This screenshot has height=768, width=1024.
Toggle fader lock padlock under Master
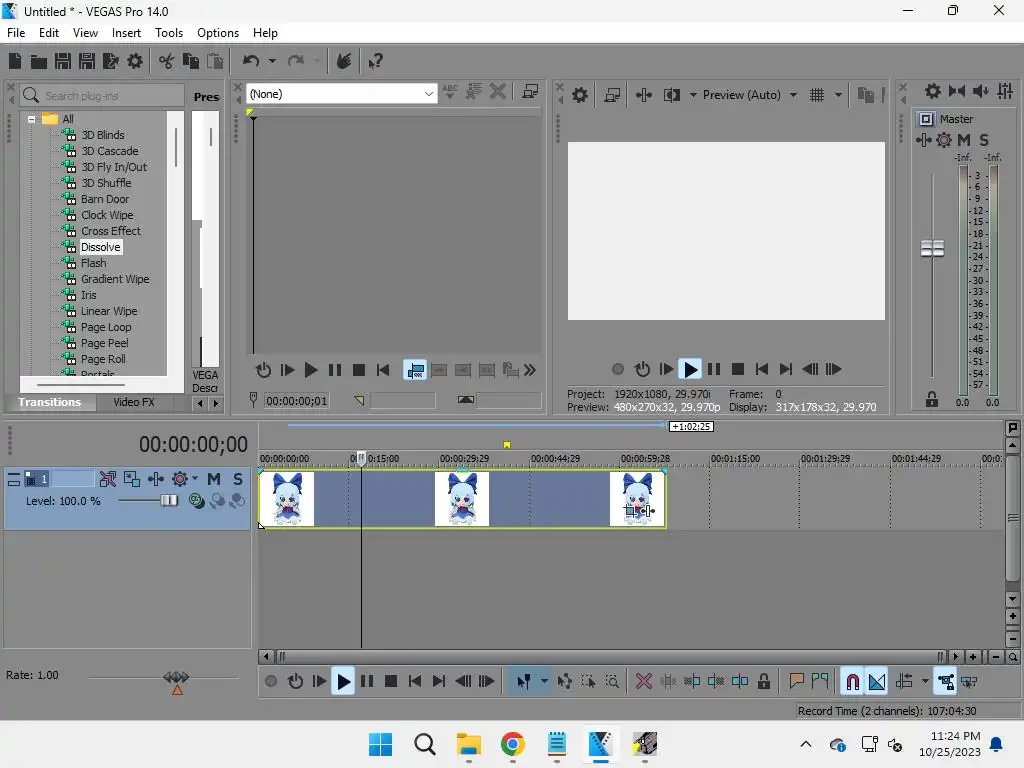pos(932,400)
